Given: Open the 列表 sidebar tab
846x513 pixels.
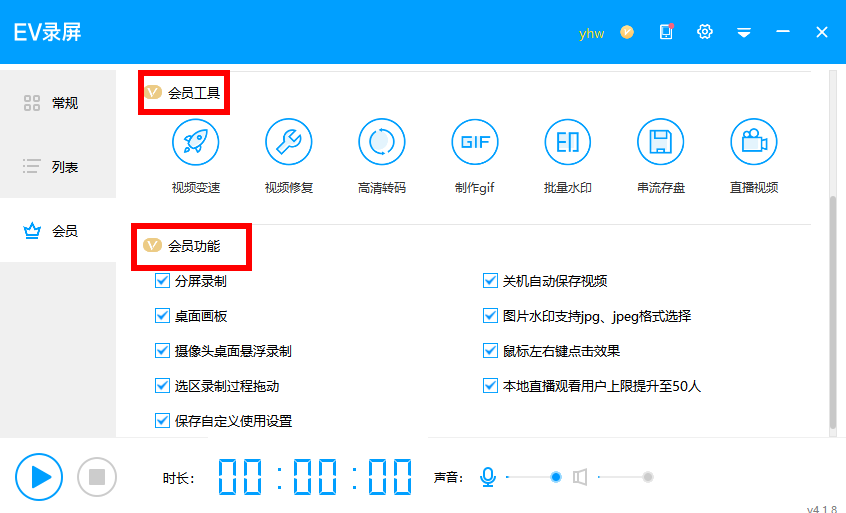Looking at the screenshot, I should pyautogui.click(x=58, y=167).
